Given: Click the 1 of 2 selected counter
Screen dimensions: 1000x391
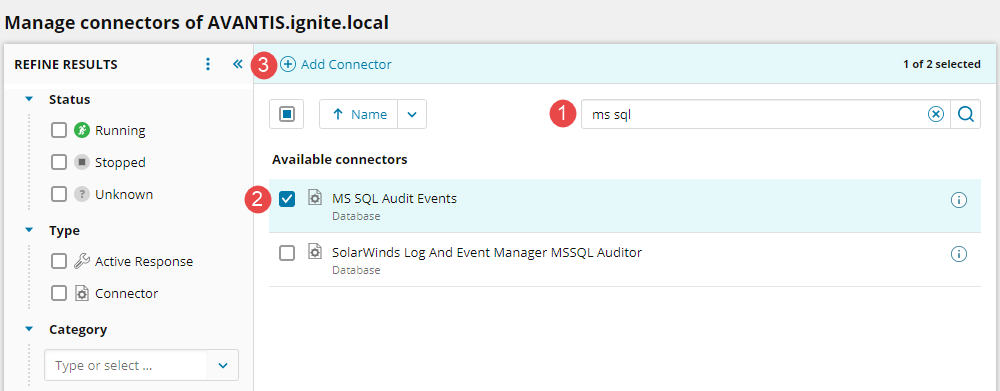Looking at the screenshot, I should click(942, 64).
